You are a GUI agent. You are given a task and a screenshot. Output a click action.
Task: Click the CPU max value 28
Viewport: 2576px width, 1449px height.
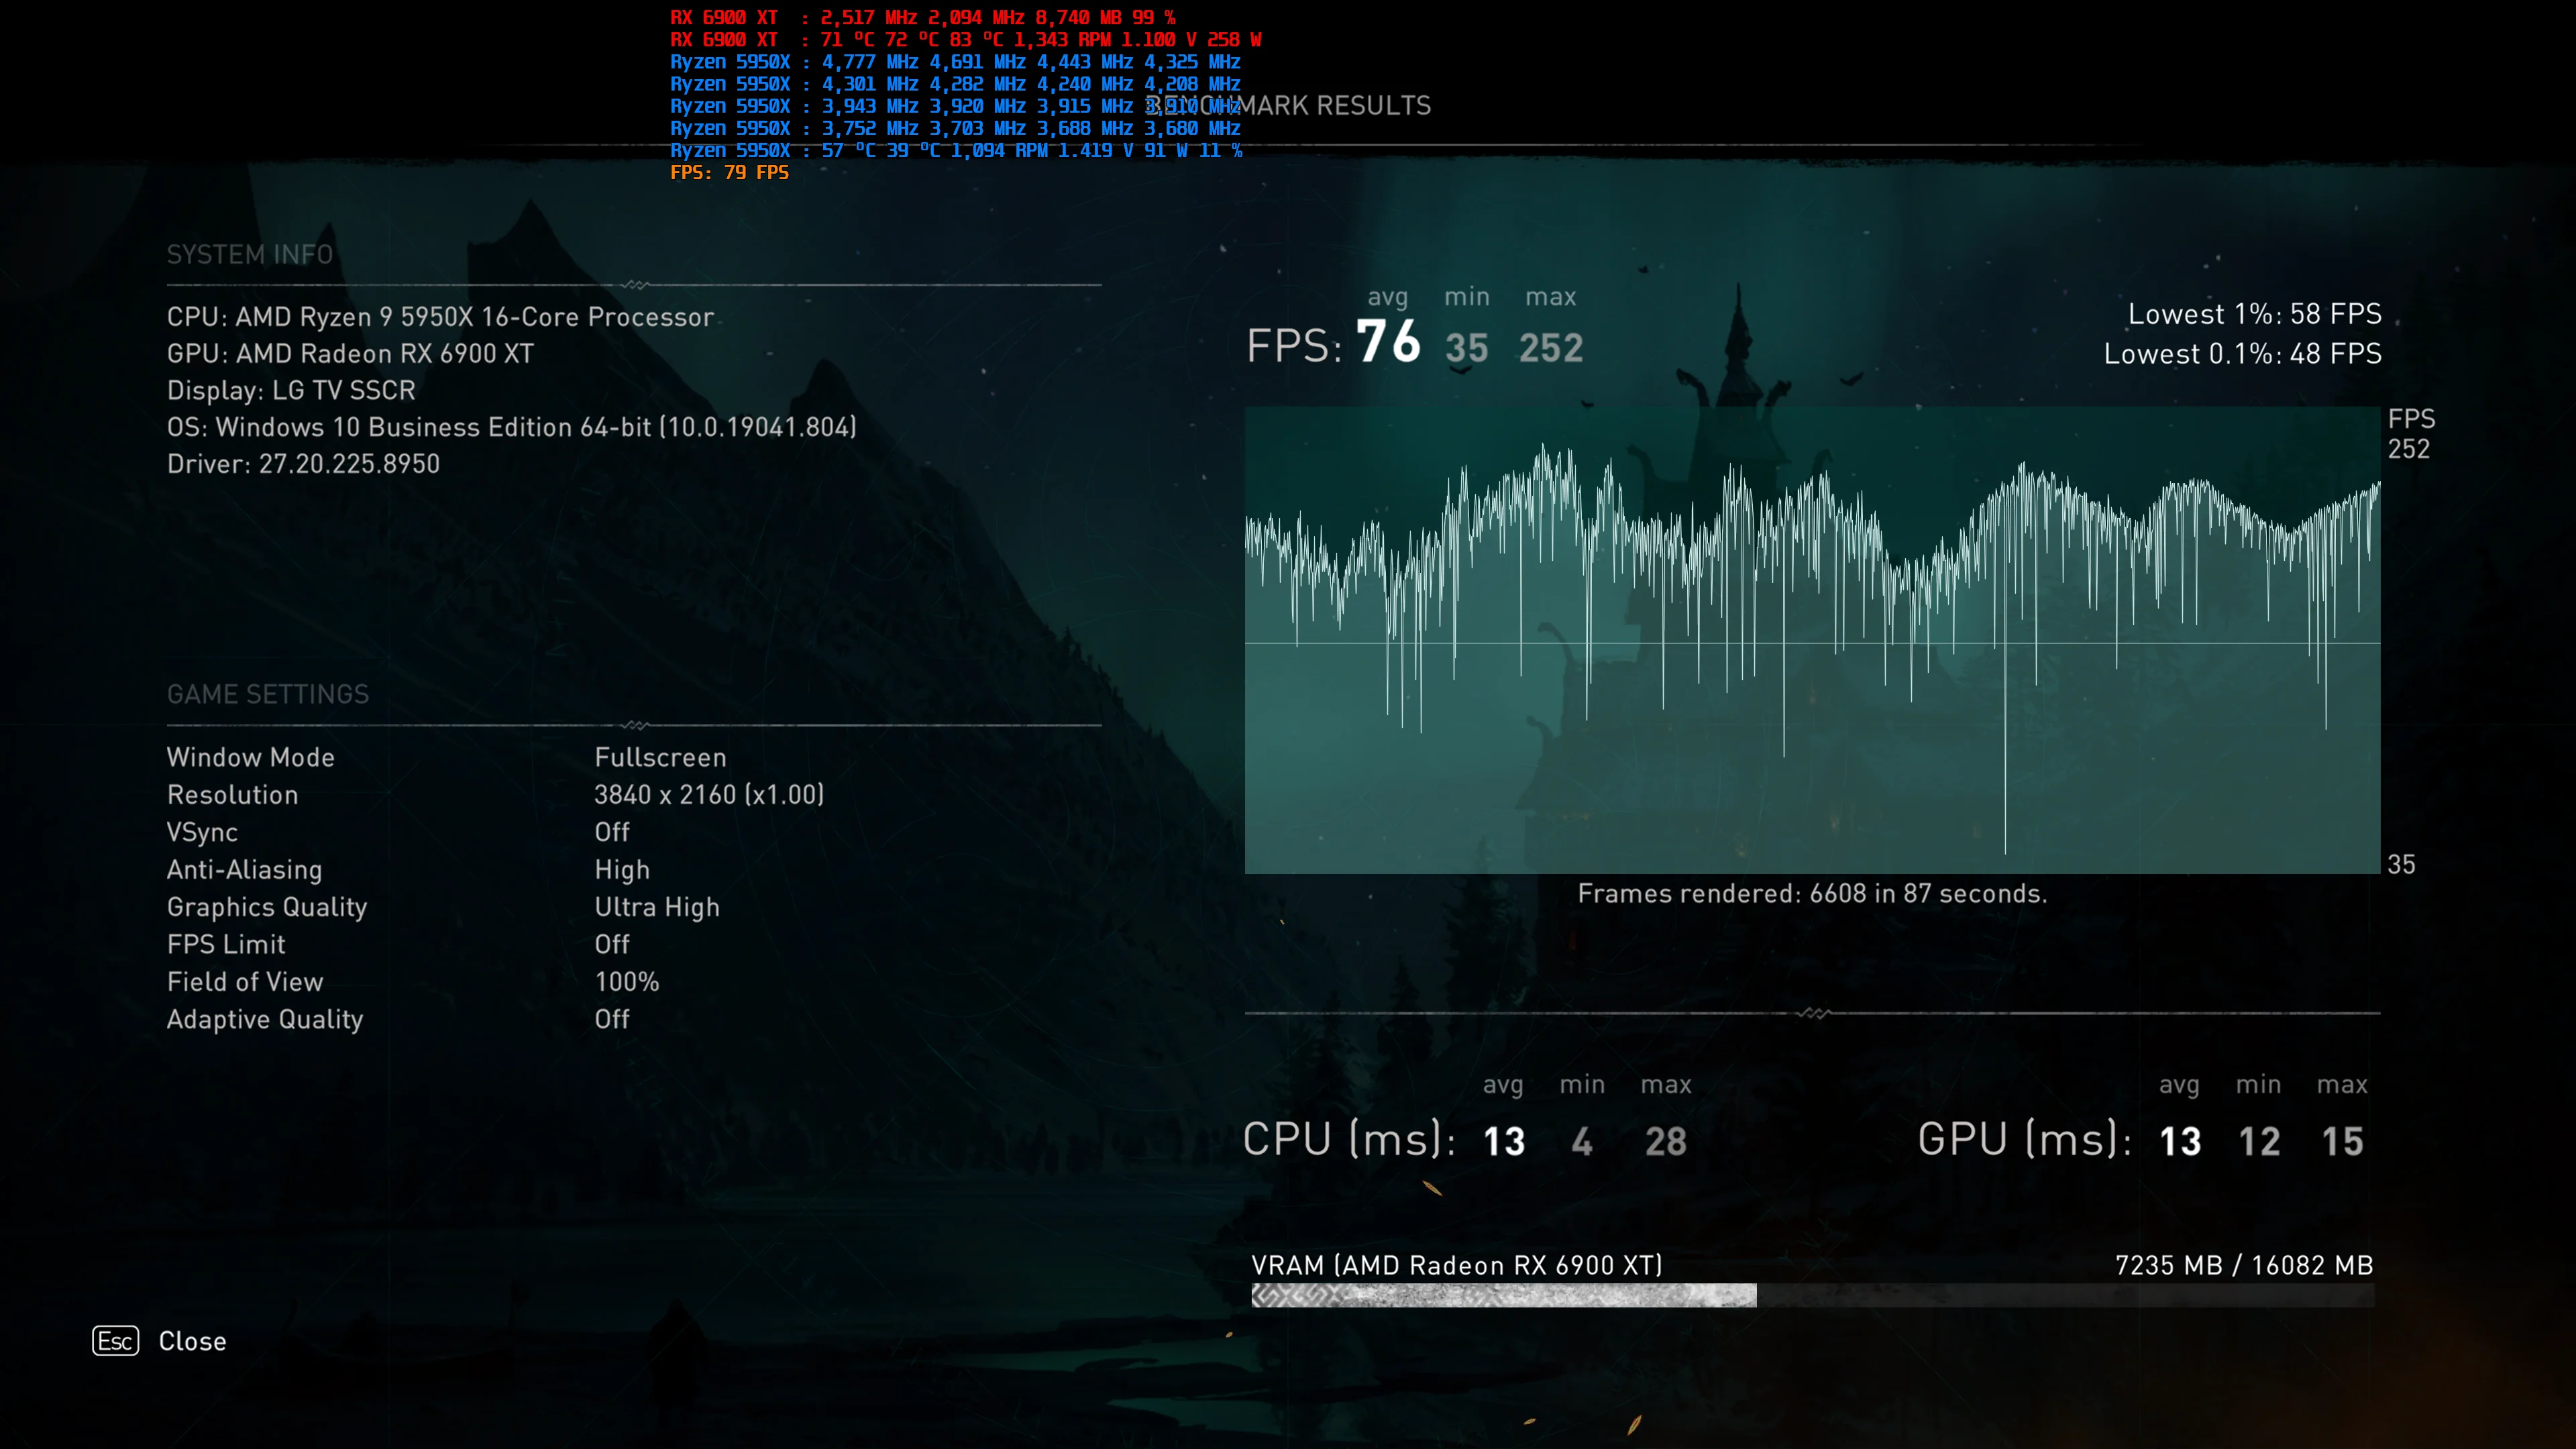click(x=1666, y=1142)
